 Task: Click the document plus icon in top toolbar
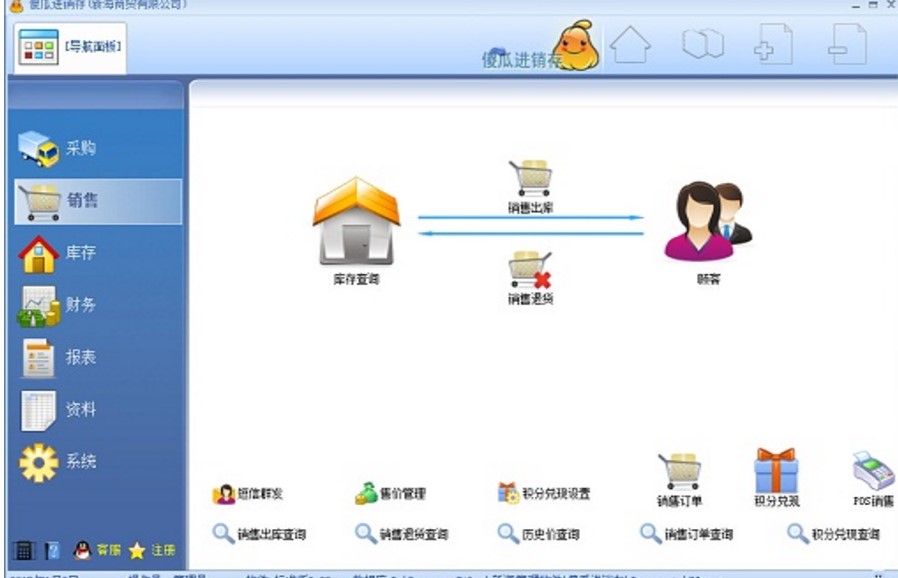coord(773,44)
